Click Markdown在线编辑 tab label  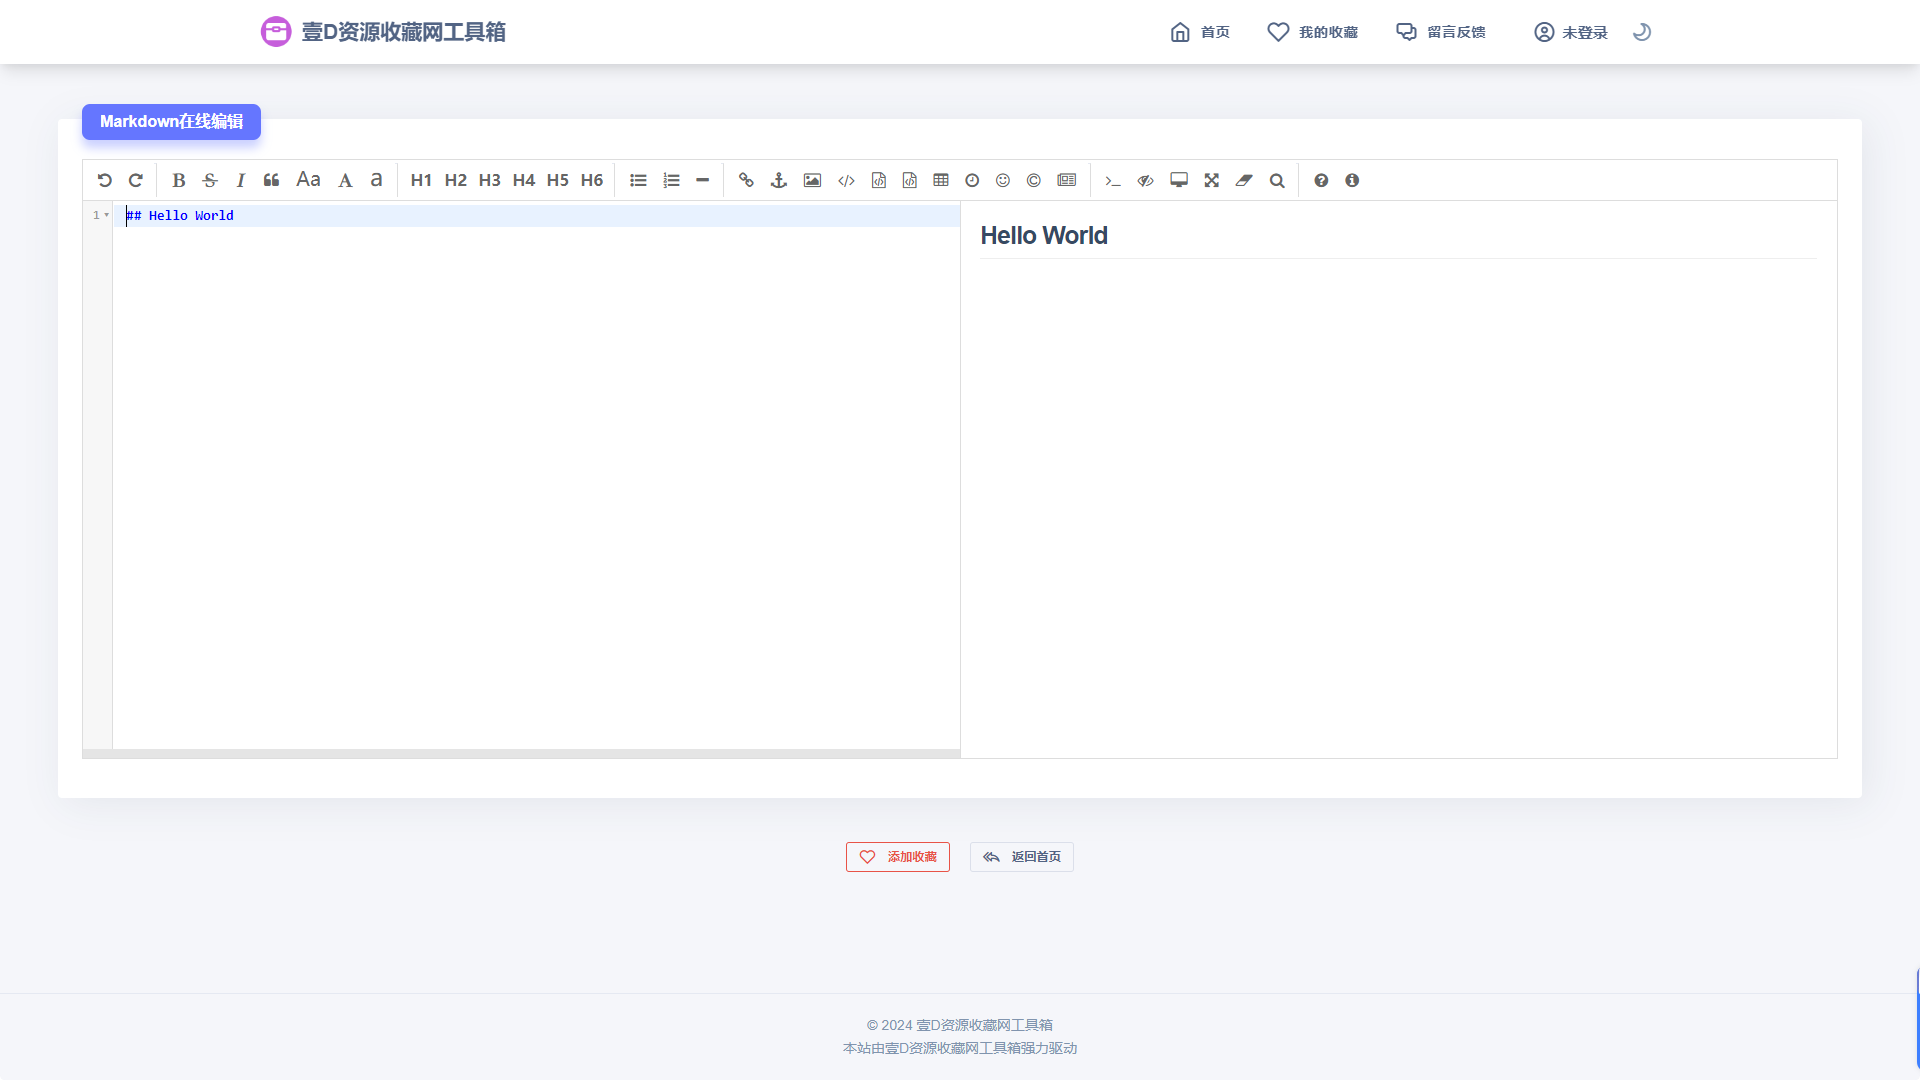coord(171,122)
